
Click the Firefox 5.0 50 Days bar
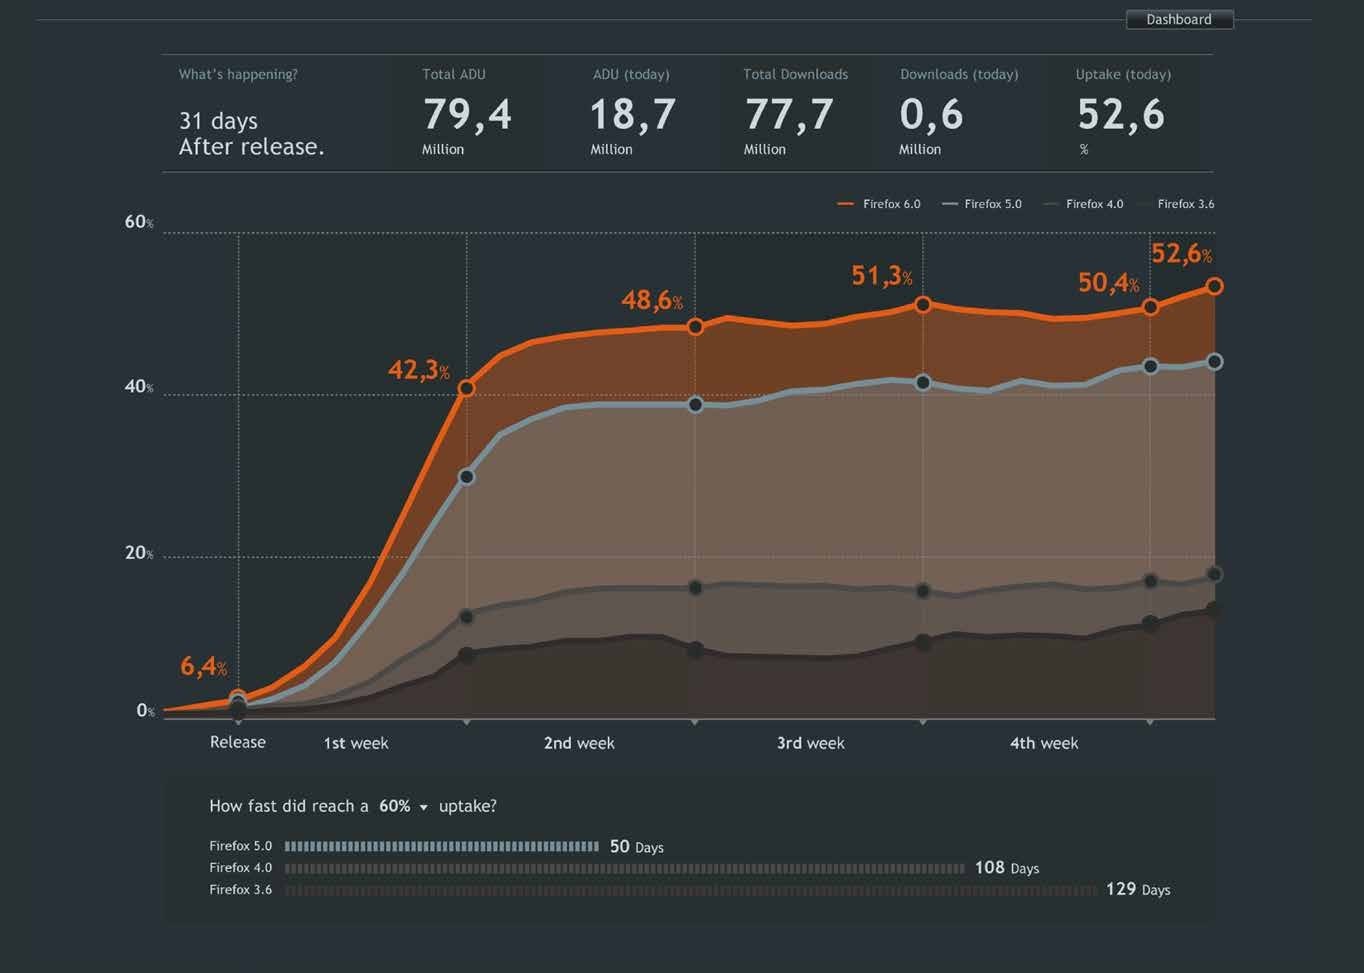(x=442, y=846)
